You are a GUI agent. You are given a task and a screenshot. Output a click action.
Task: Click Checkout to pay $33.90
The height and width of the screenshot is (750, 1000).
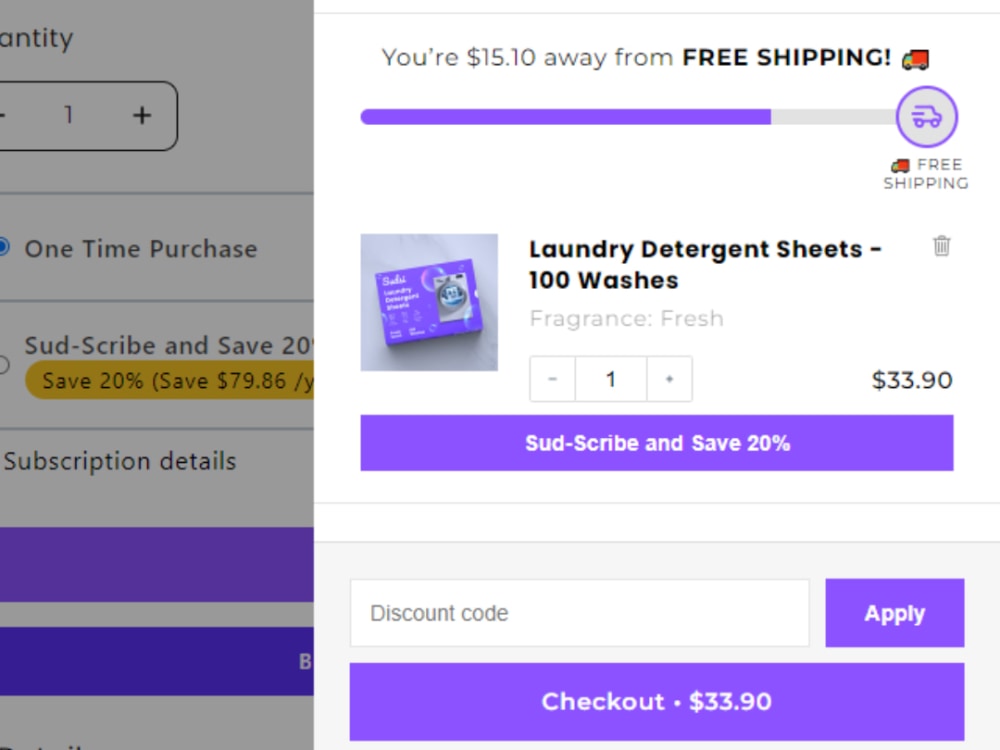pyautogui.click(x=656, y=702)
